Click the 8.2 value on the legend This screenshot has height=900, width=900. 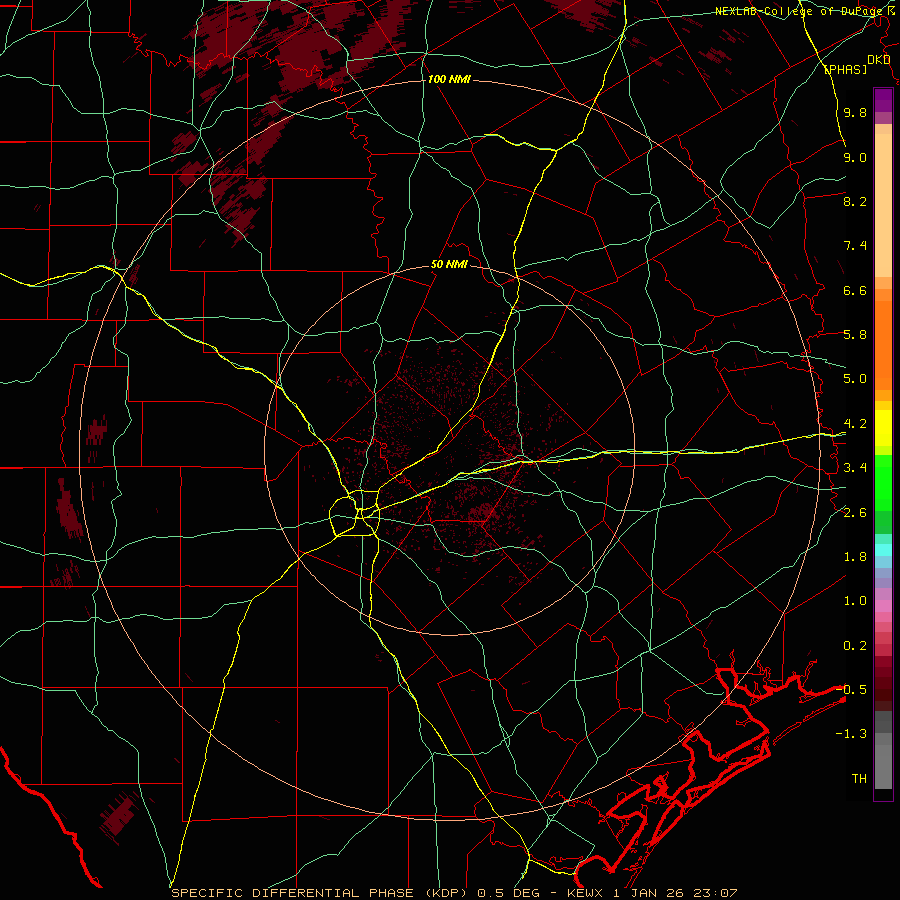(855, 201)
